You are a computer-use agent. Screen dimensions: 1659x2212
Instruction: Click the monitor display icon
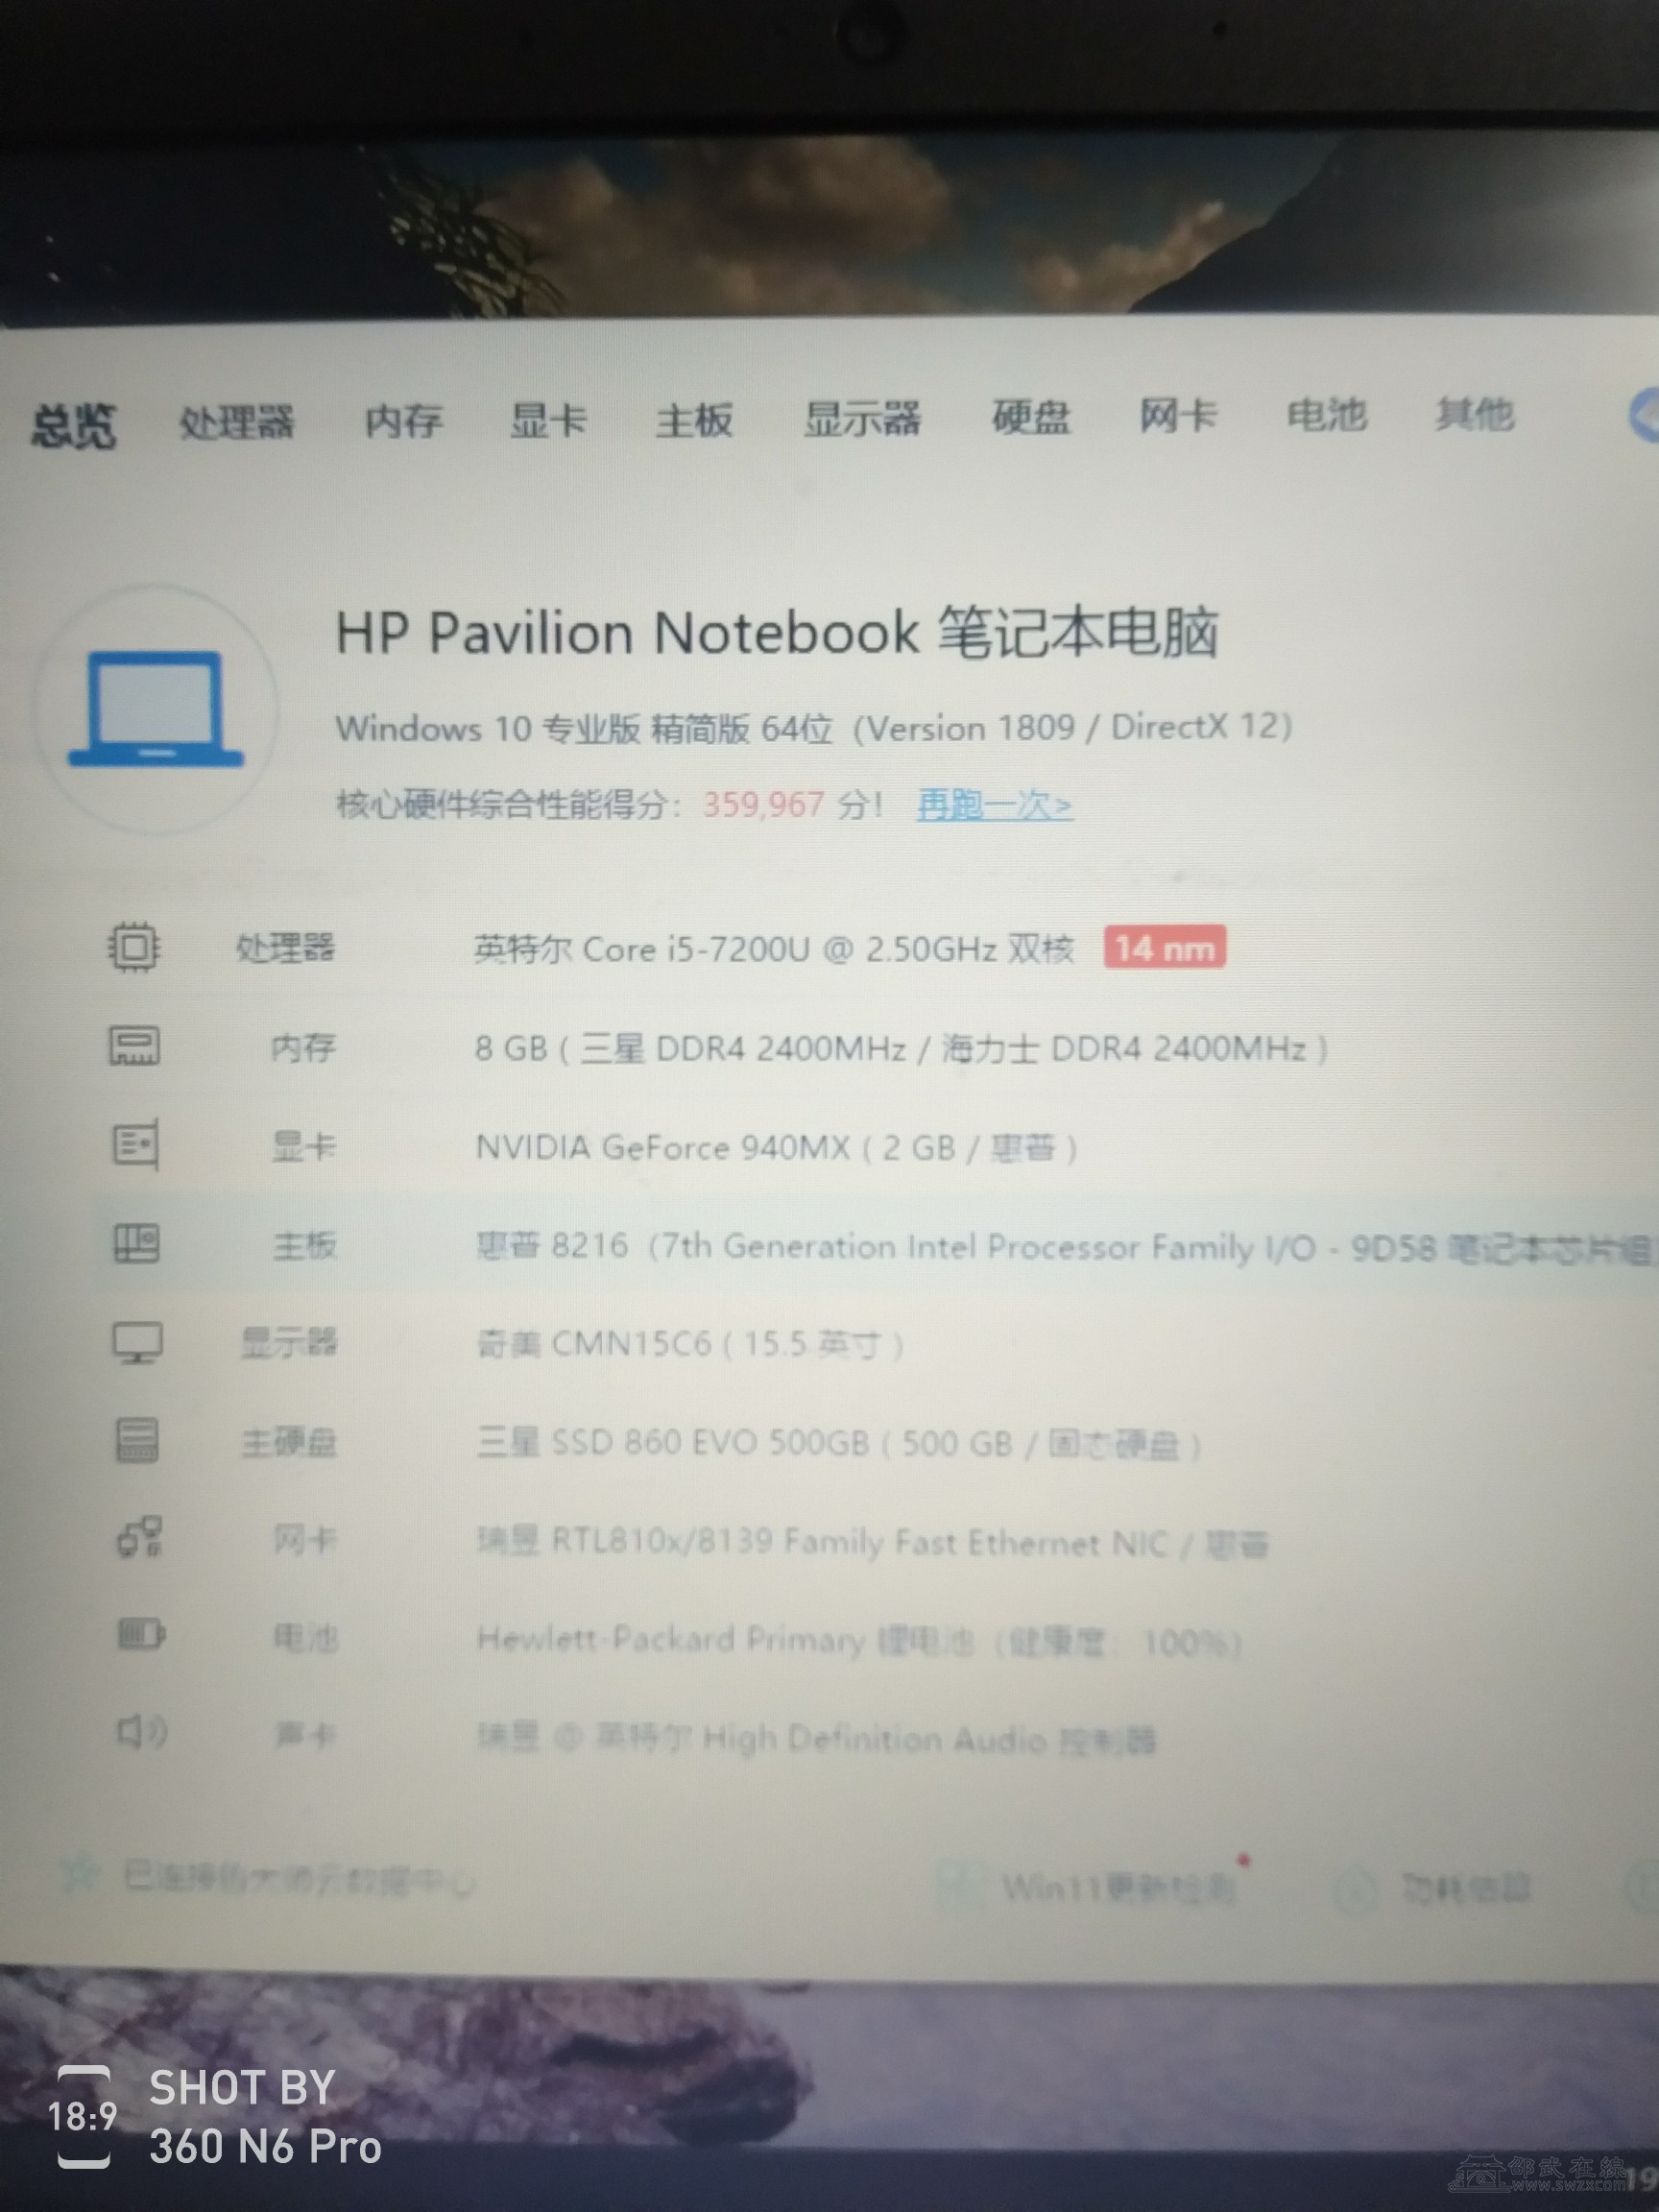pos(137,1343)
